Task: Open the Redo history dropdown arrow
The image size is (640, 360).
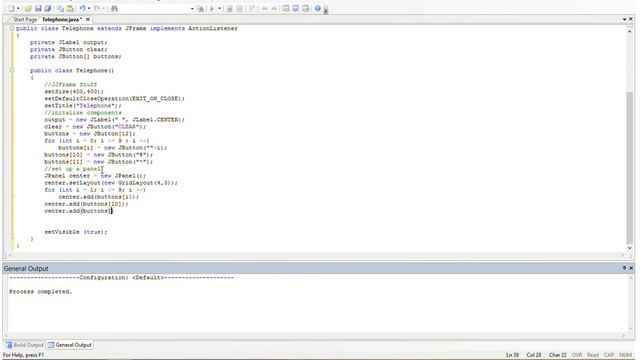Action: click(104, 9)
